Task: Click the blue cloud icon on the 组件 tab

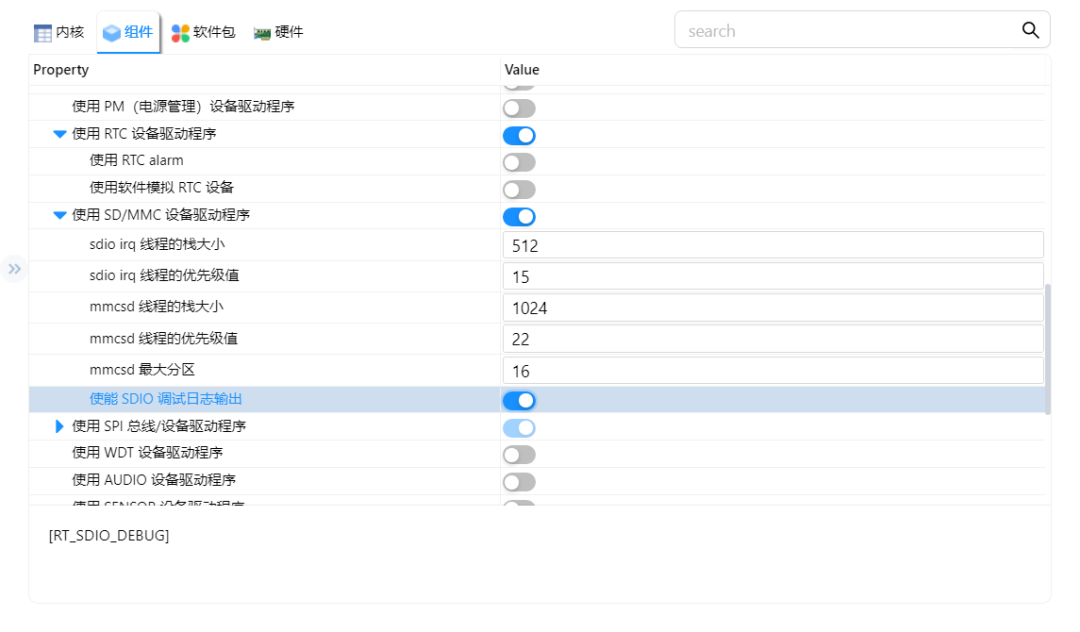Action: (110, 31)
